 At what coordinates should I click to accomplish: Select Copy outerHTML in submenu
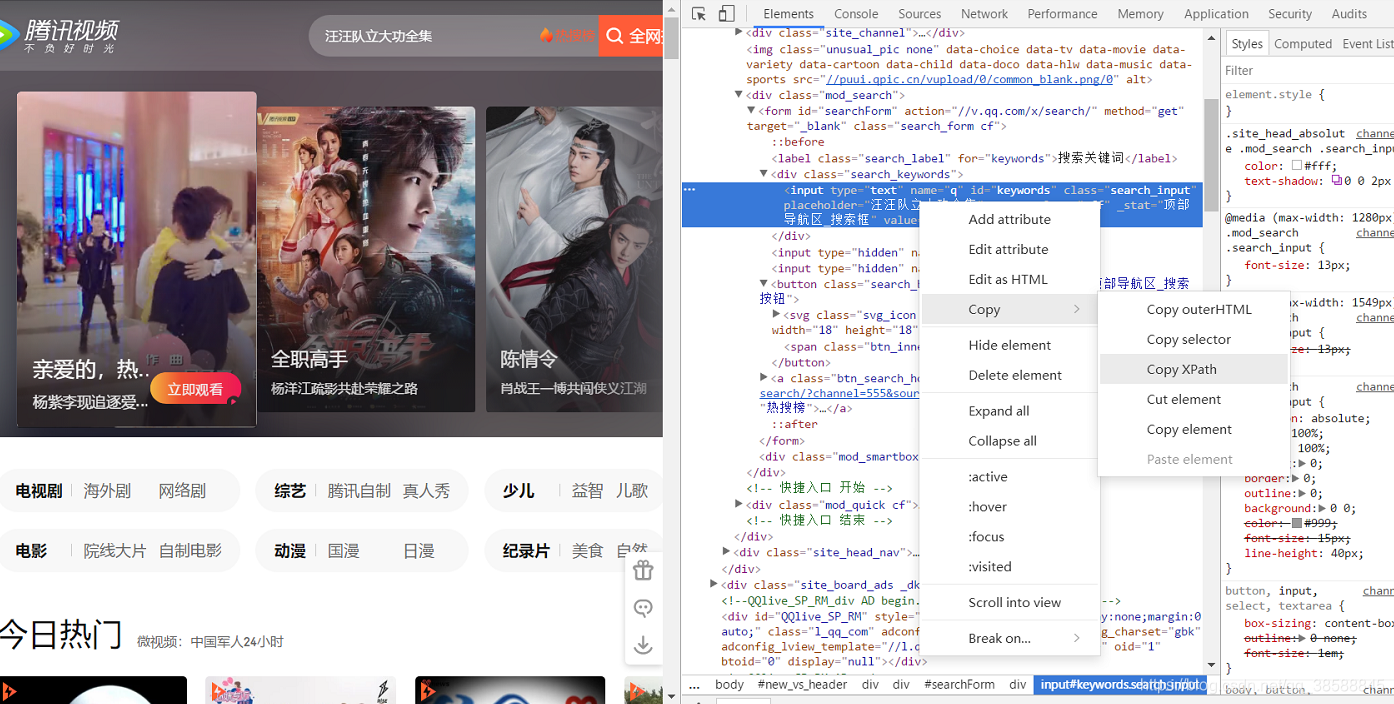(x=1194, y=309)
